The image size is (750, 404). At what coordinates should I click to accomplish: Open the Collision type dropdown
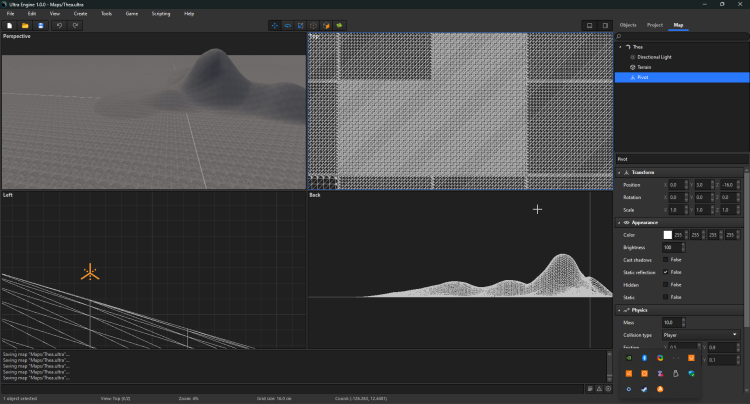point(700,334)
